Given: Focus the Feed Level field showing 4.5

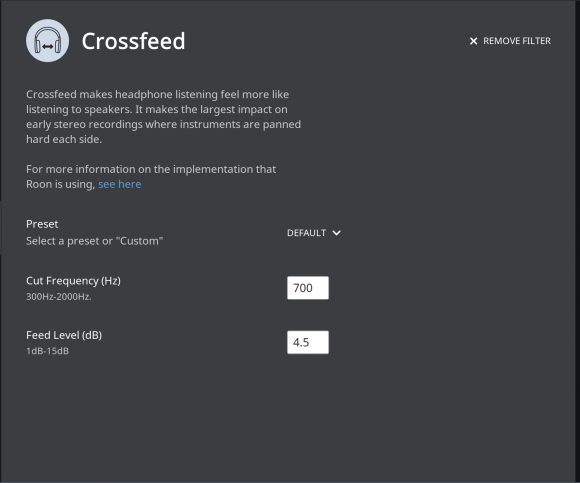Looking at the screenshot, I should [x=308, y=342].
